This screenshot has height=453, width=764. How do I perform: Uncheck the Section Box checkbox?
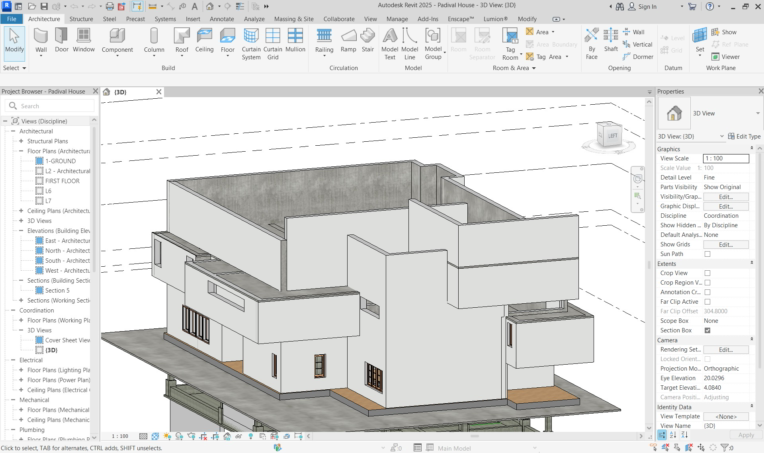707,330
